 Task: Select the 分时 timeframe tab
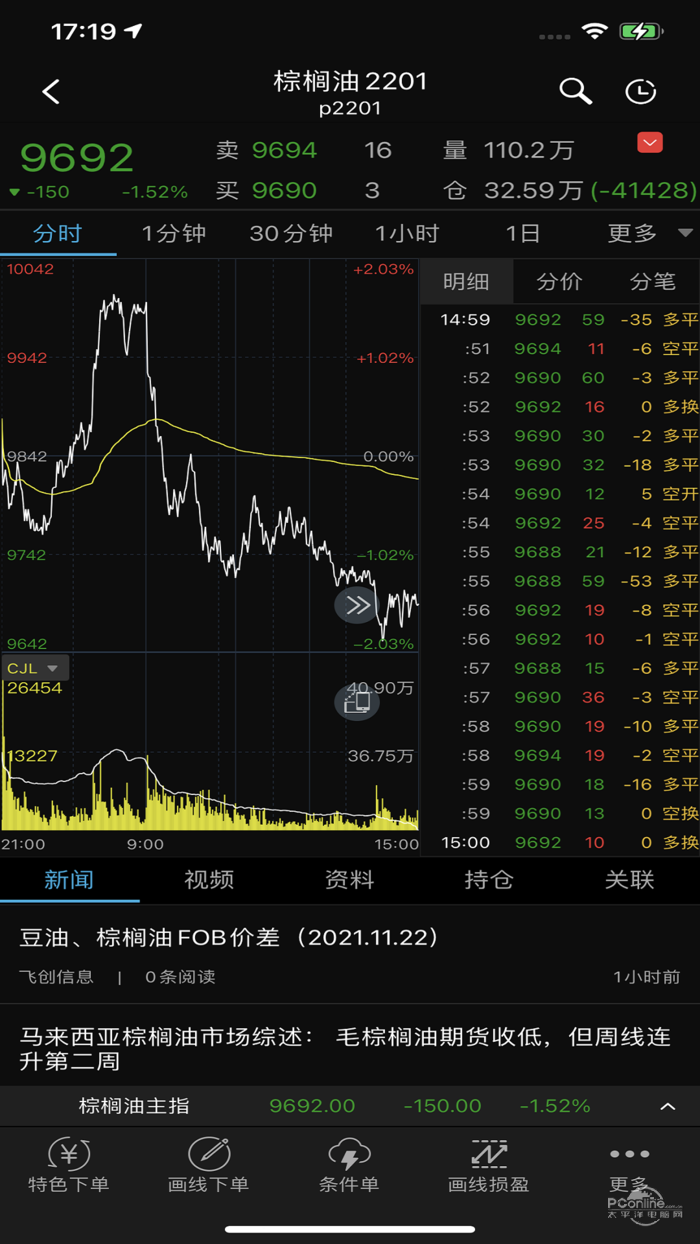pos(58,234)
